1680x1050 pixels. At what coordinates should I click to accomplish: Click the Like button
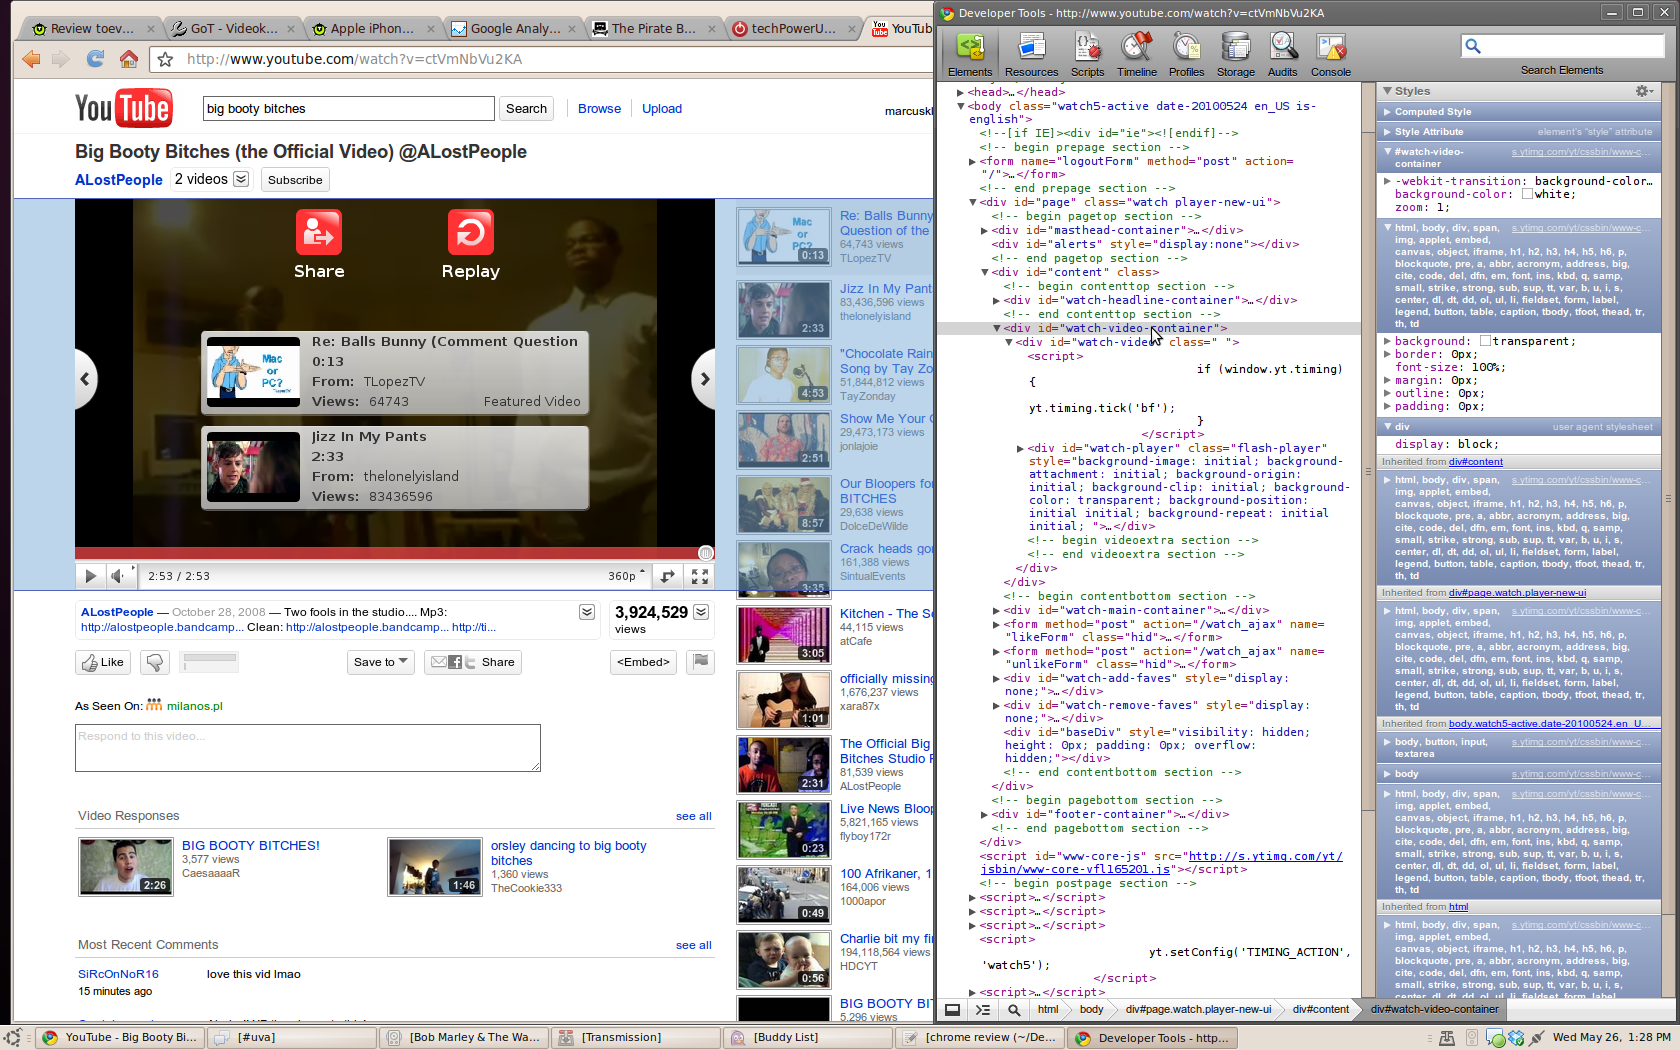tap(103, 662)
